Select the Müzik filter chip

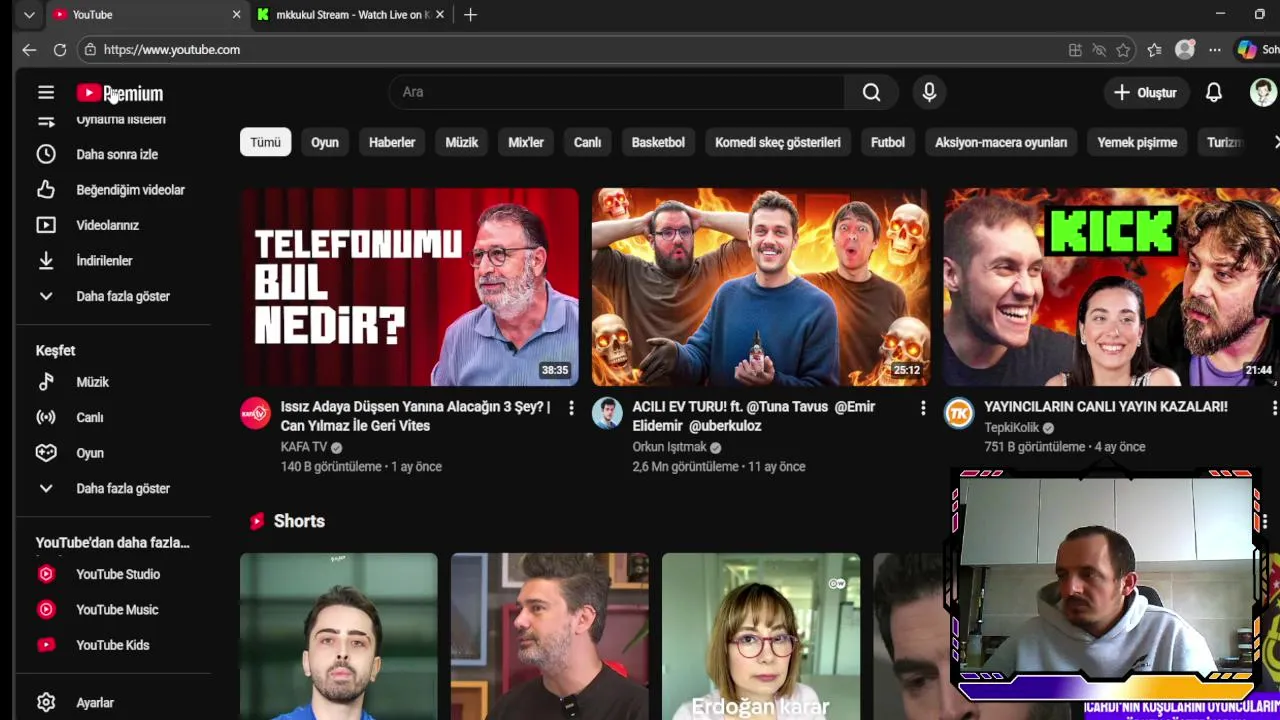[461, 142]
